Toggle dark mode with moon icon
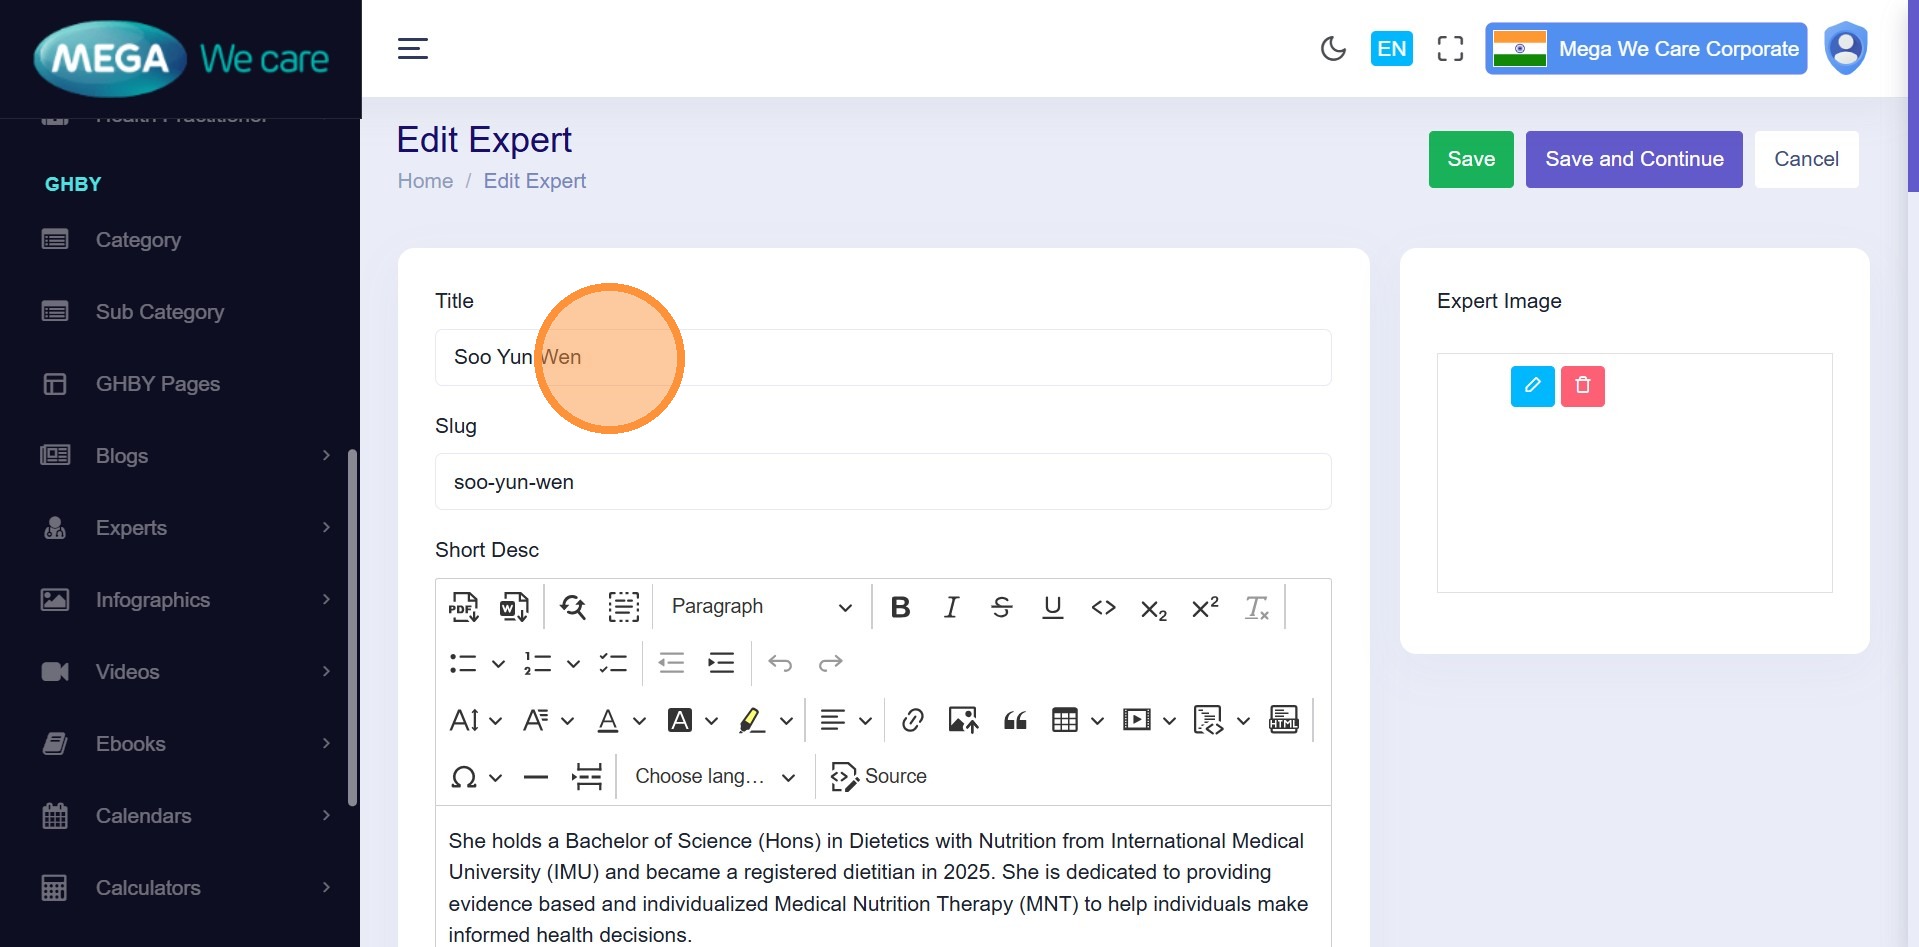This screenshot has height=947, width=1919. [1333, 49]
